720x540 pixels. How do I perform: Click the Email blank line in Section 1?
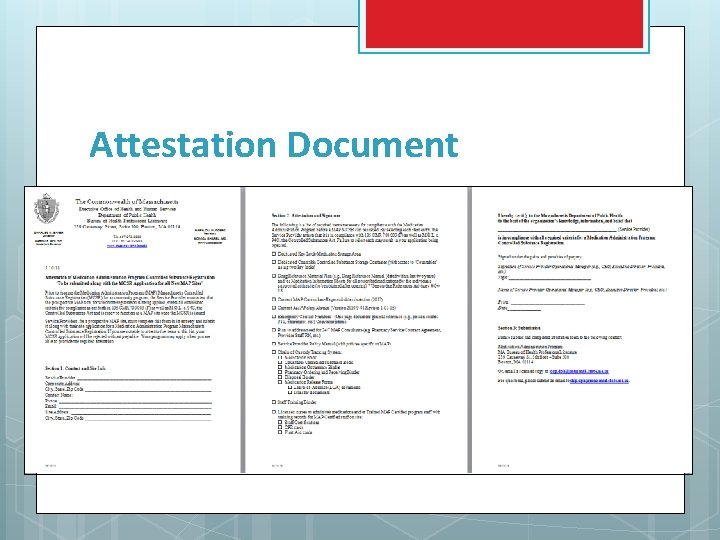[x=135, y=407]
